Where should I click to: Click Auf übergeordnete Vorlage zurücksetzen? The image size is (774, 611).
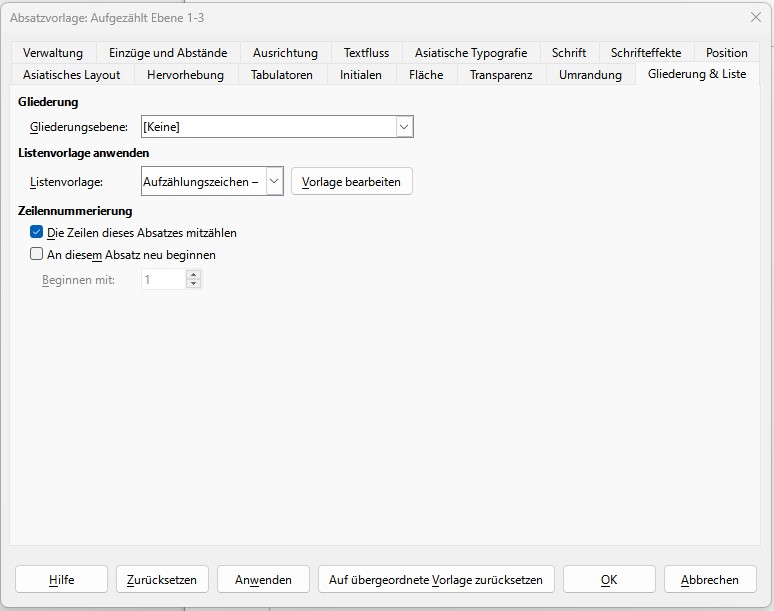[x=436, y=579]
